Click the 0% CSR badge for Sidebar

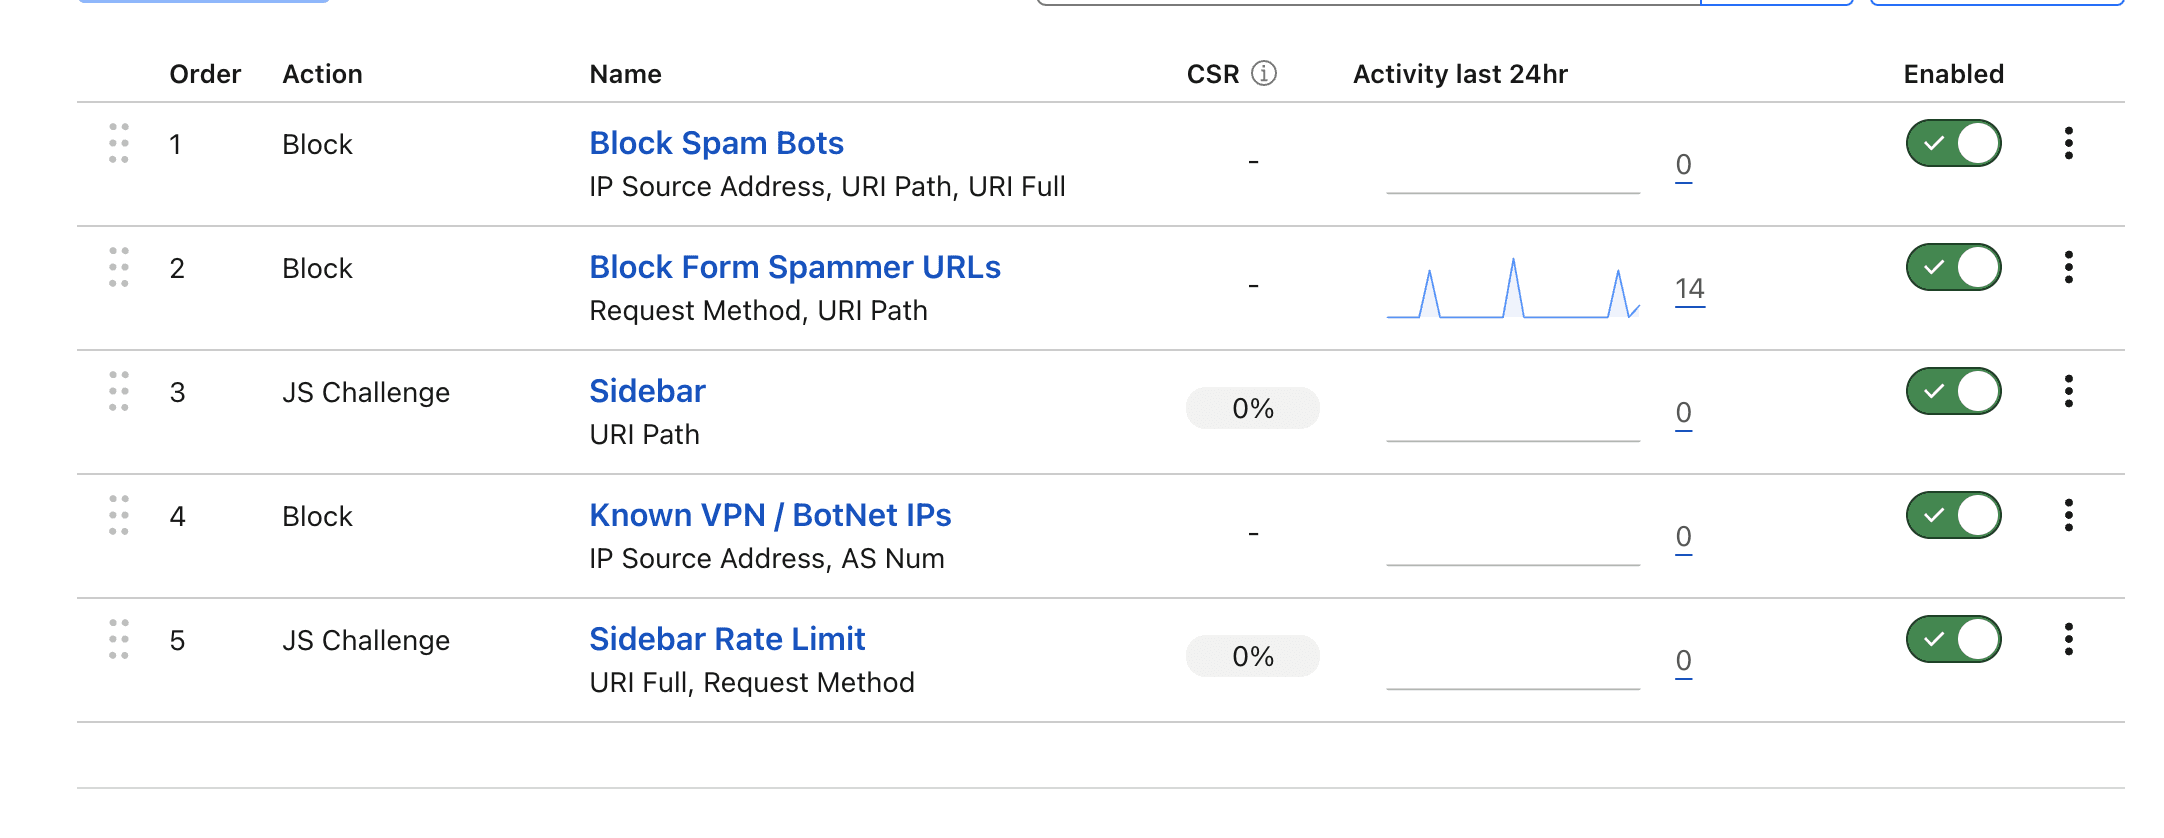click(x=1253, y=408)
